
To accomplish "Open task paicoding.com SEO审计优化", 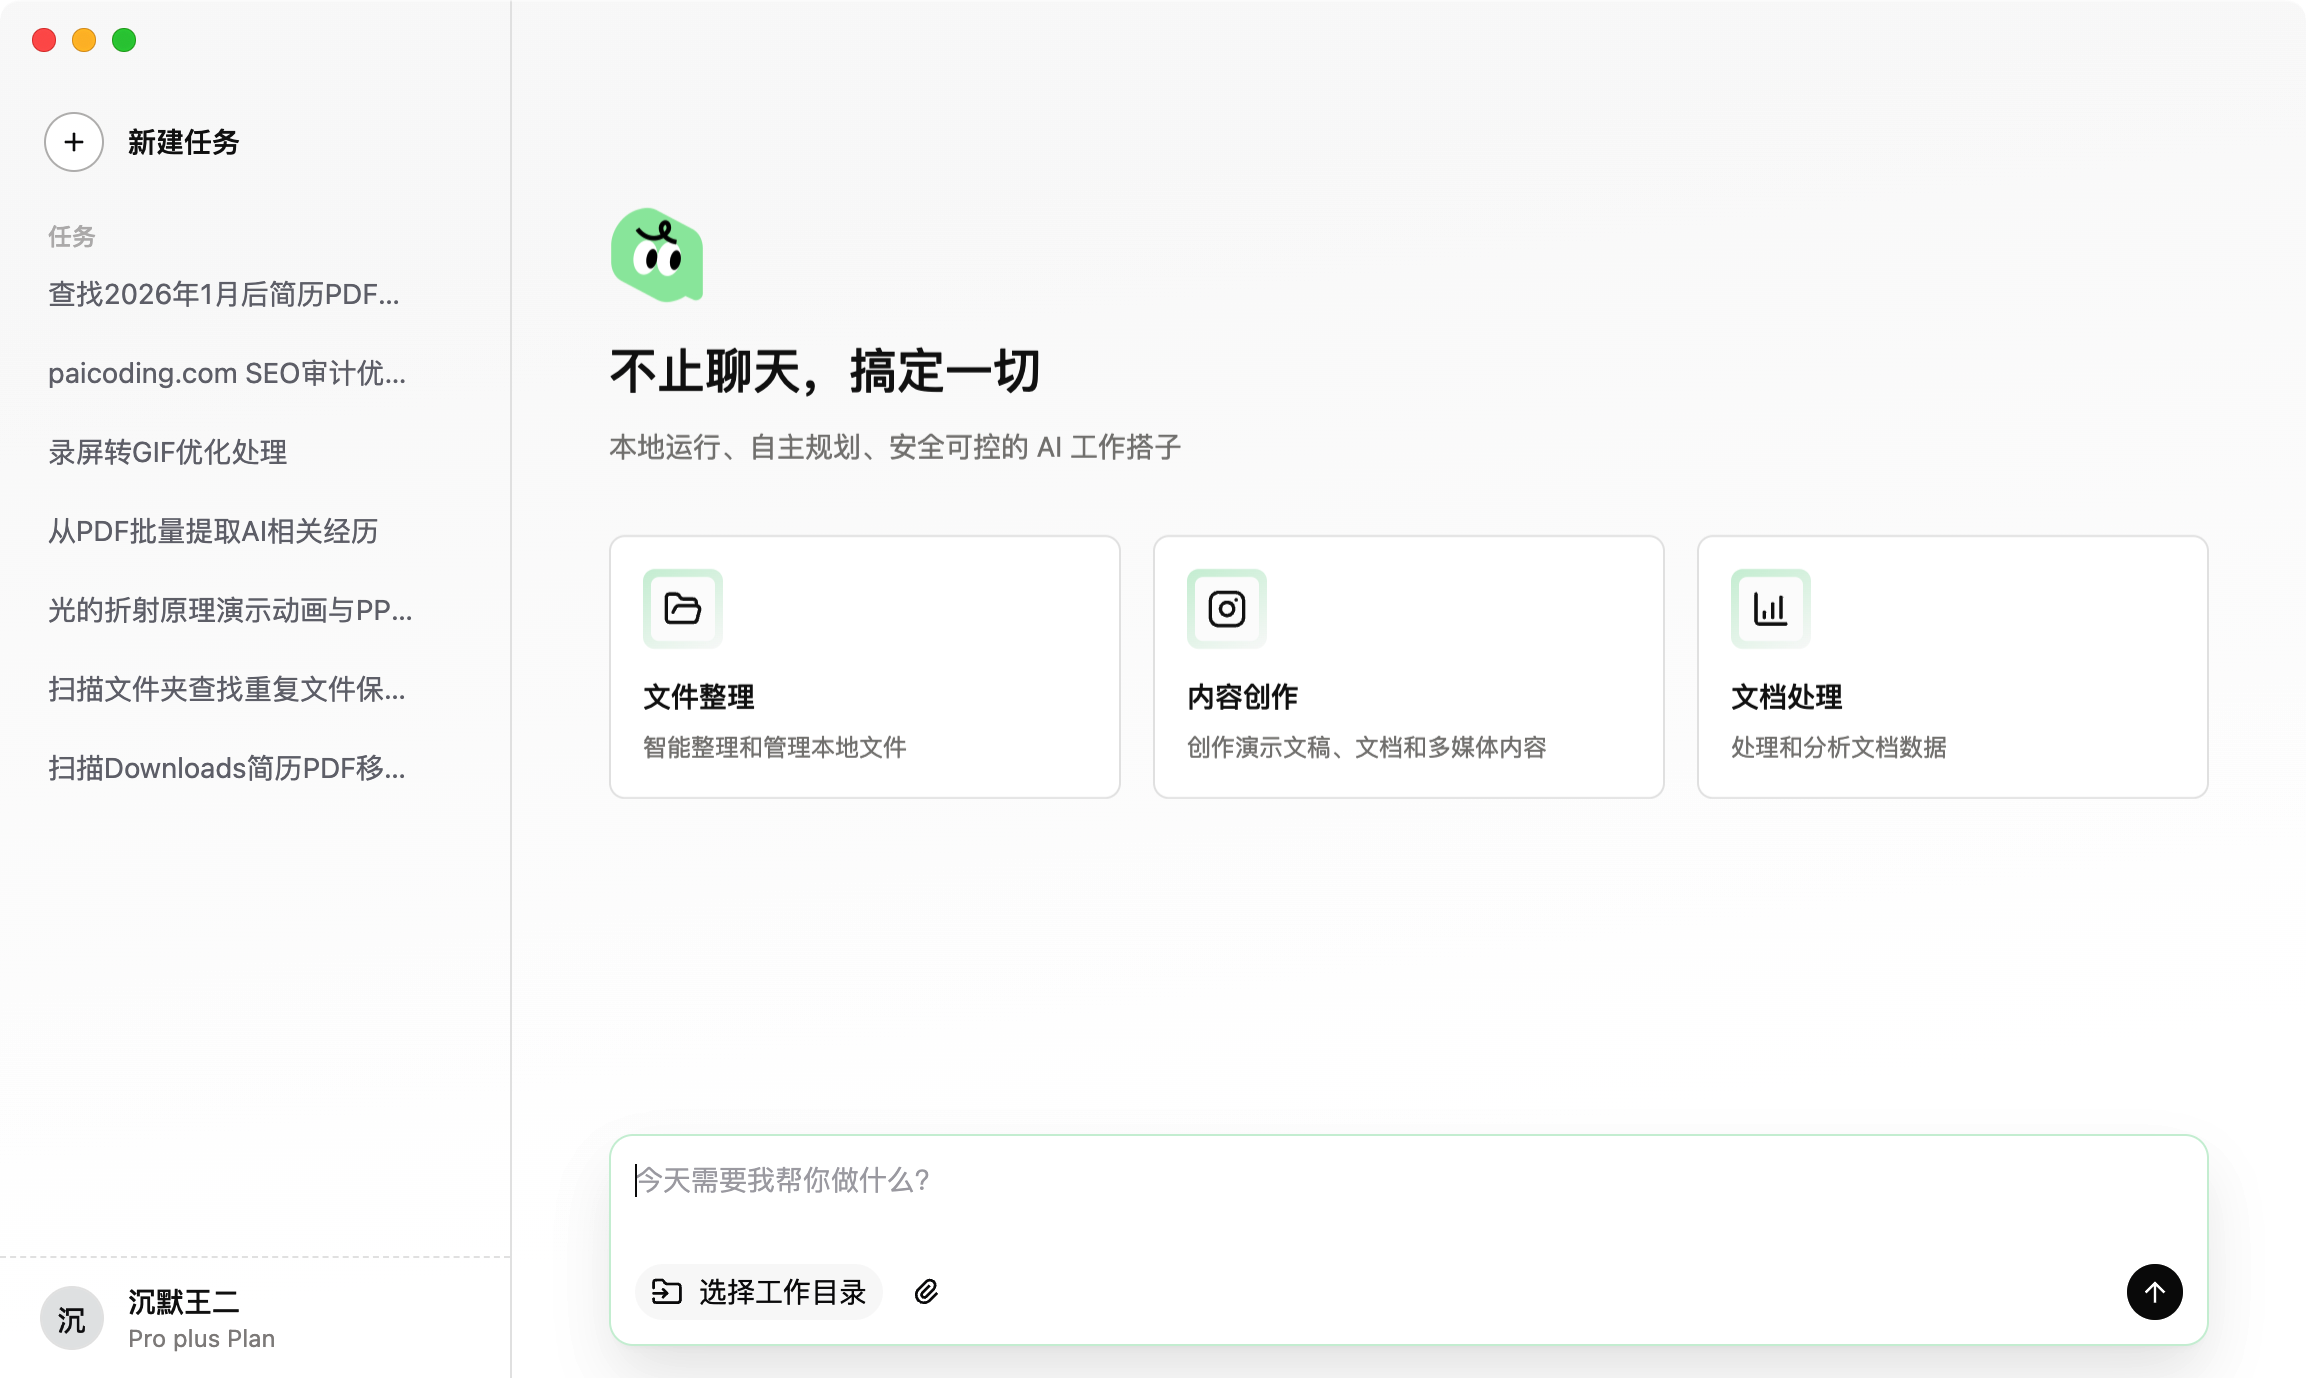I will tap(227, 373).
